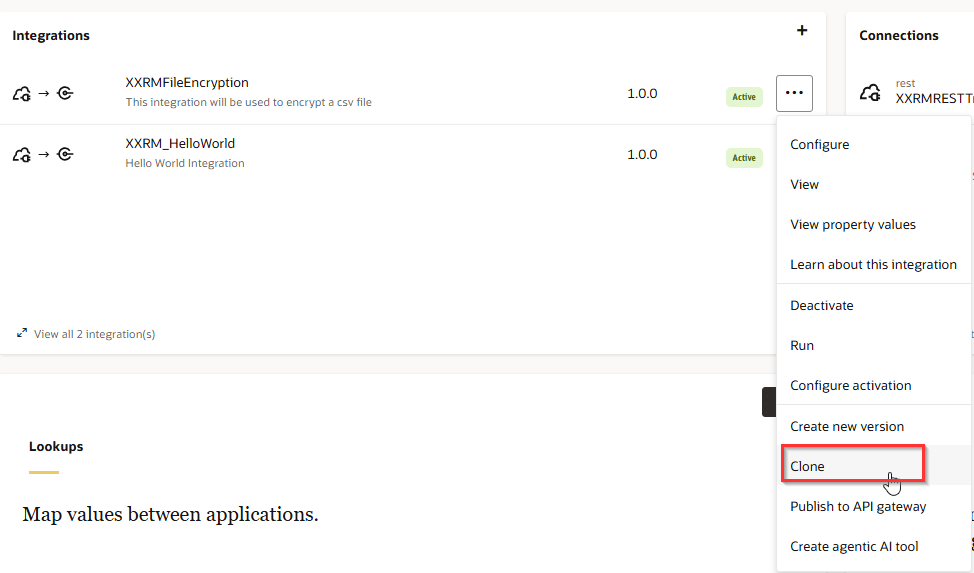The image size is (974, 573).
Task: Choose Create new version option
Action: [846, 426]
